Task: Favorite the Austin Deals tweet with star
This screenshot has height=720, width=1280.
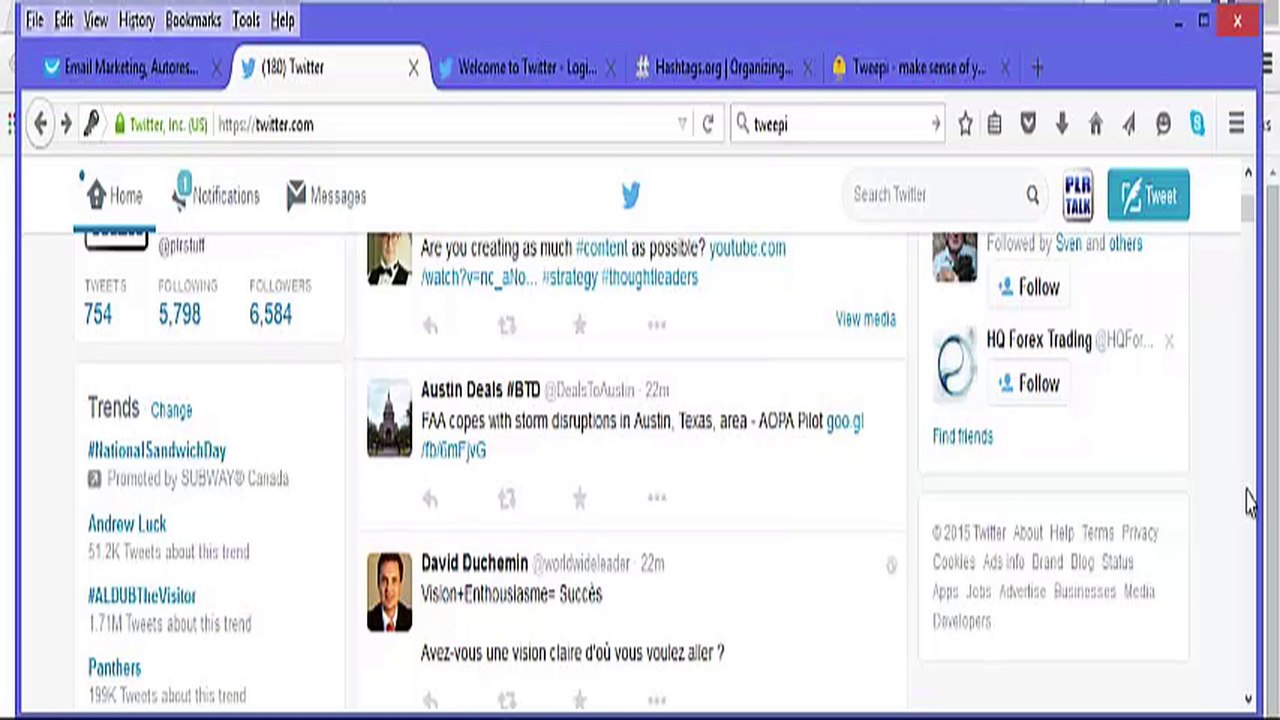Action: point(579,498)
